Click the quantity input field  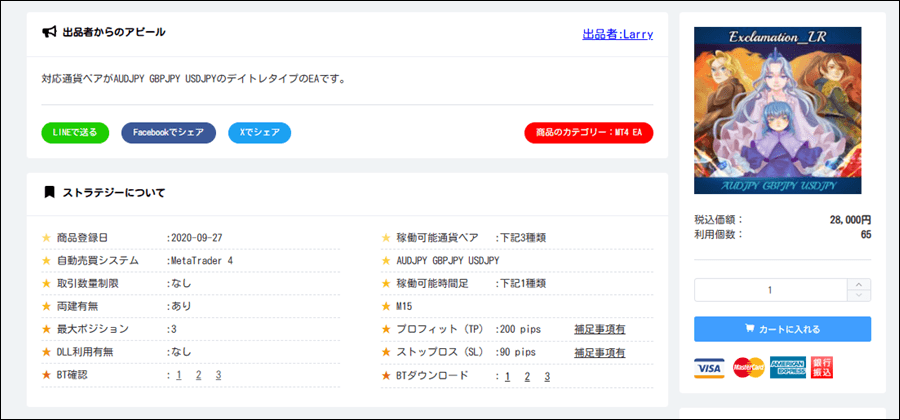point(770,290)
